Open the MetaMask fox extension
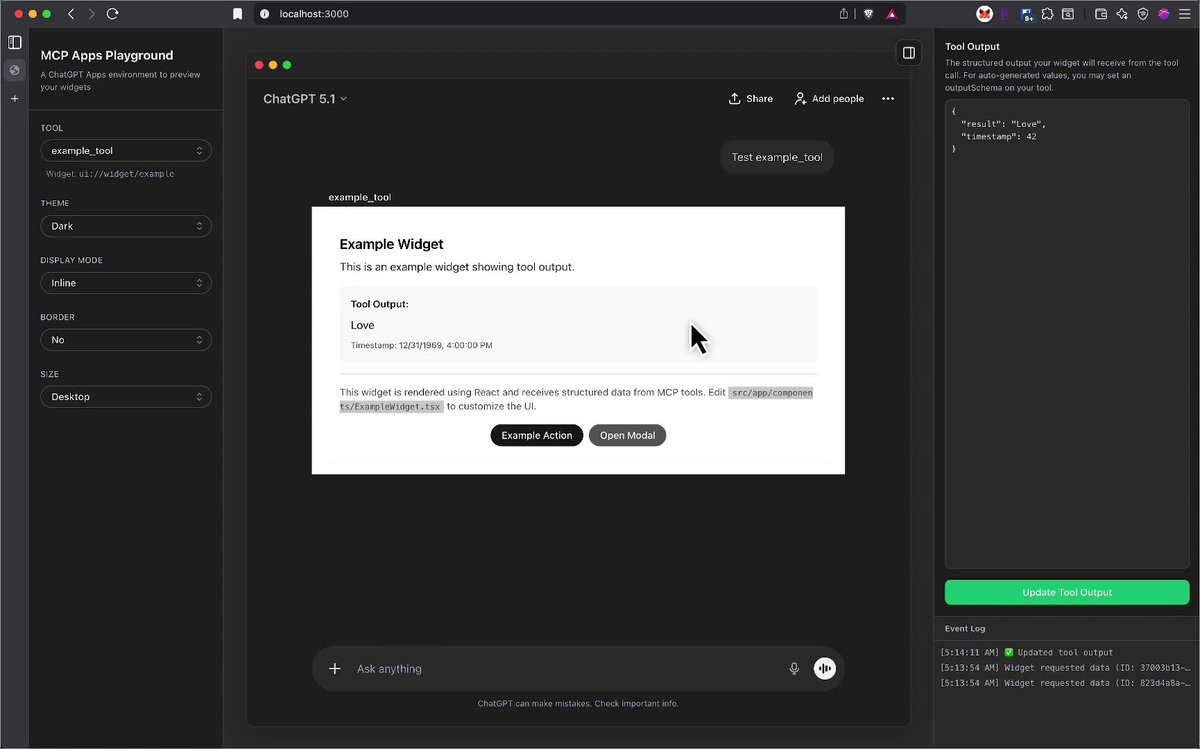Screen dimensions: 1200x749 pyautogui.click(x=984, y=14)
